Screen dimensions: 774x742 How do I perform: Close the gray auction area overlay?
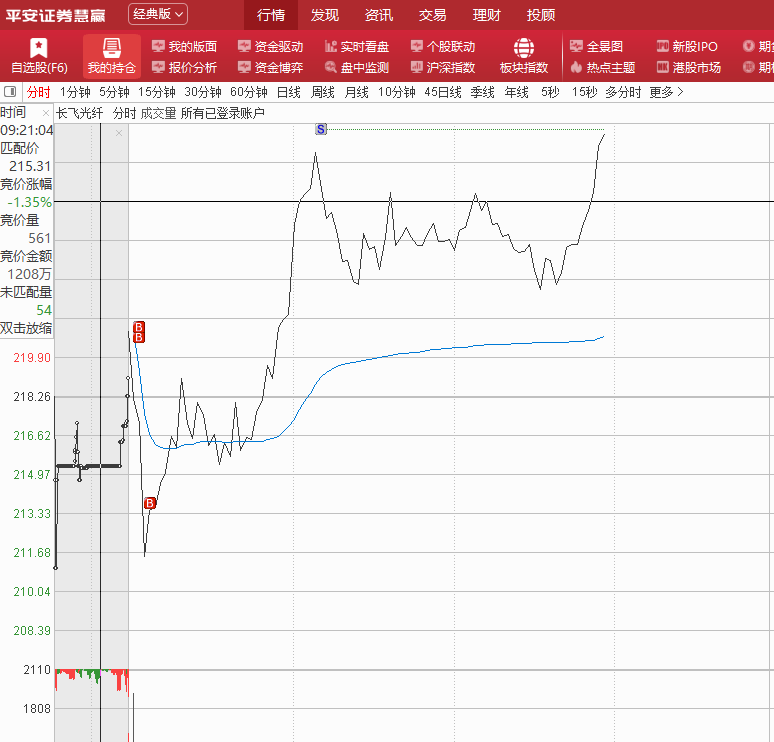click(x=119, y=133)
